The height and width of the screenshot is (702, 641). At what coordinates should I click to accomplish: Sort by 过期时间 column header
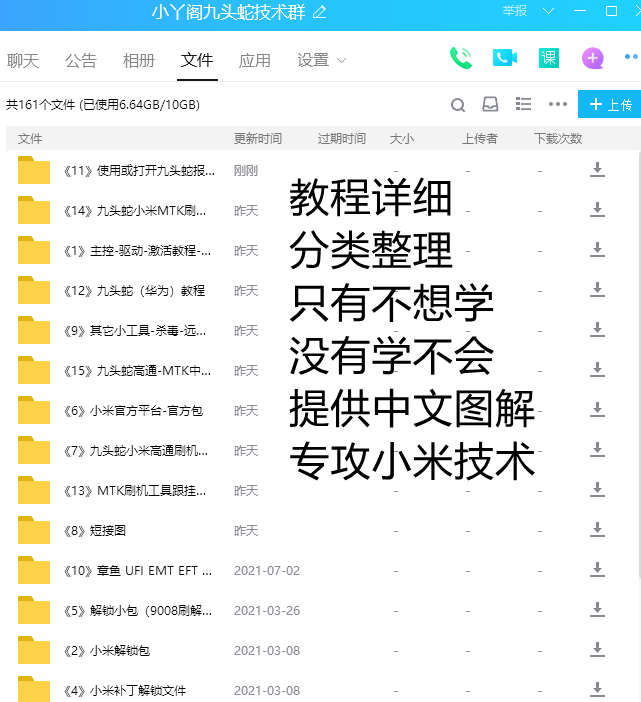[342, 139]
